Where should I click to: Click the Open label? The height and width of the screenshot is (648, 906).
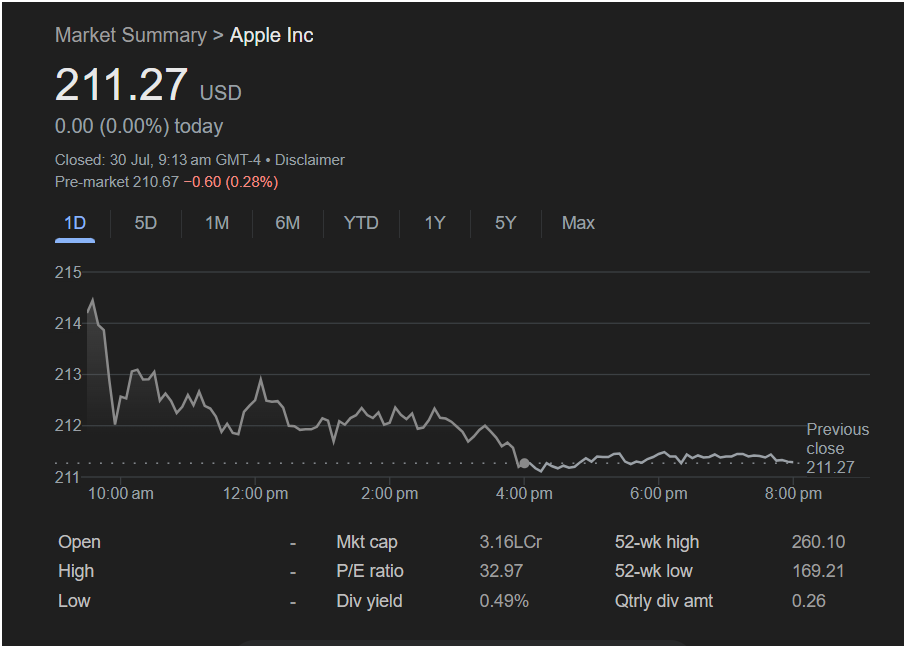(x=79, y=542)
